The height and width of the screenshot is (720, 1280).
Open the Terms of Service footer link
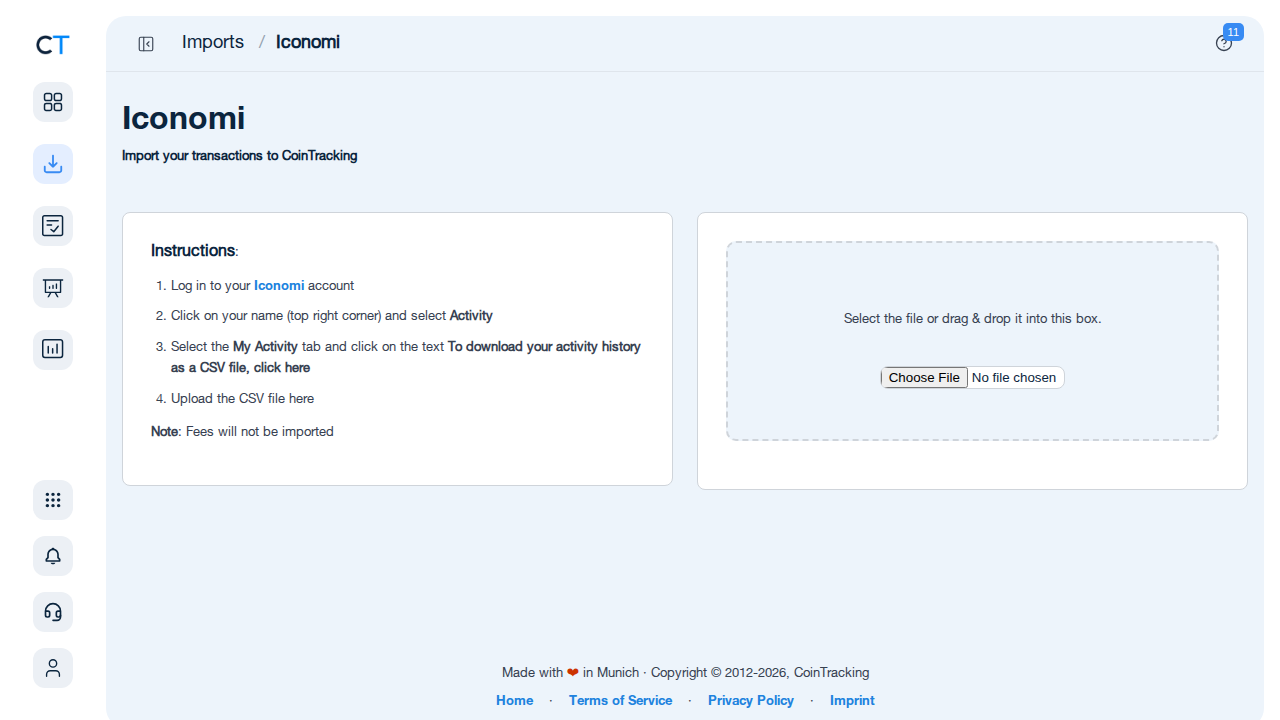pos(620,700)
